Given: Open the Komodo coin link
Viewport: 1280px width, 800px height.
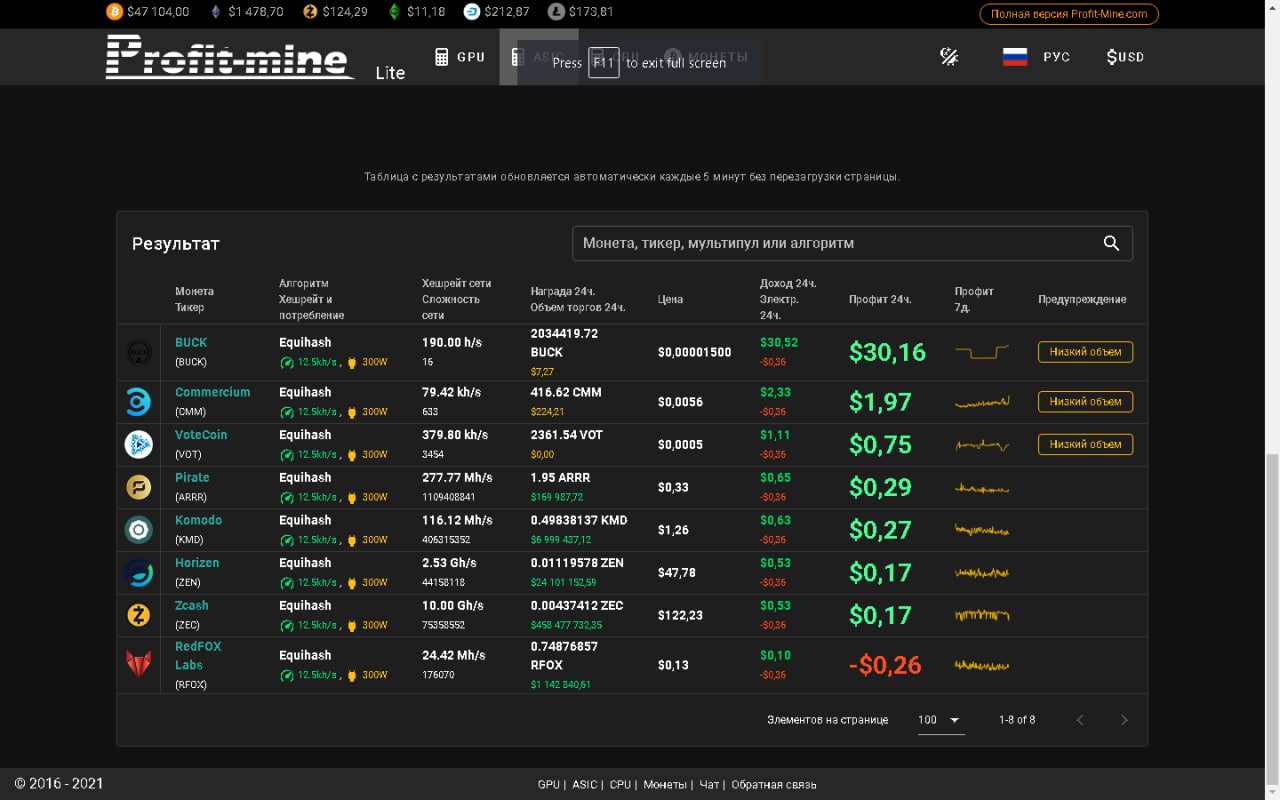Looking at the screenshot, I should coord(199,520).
